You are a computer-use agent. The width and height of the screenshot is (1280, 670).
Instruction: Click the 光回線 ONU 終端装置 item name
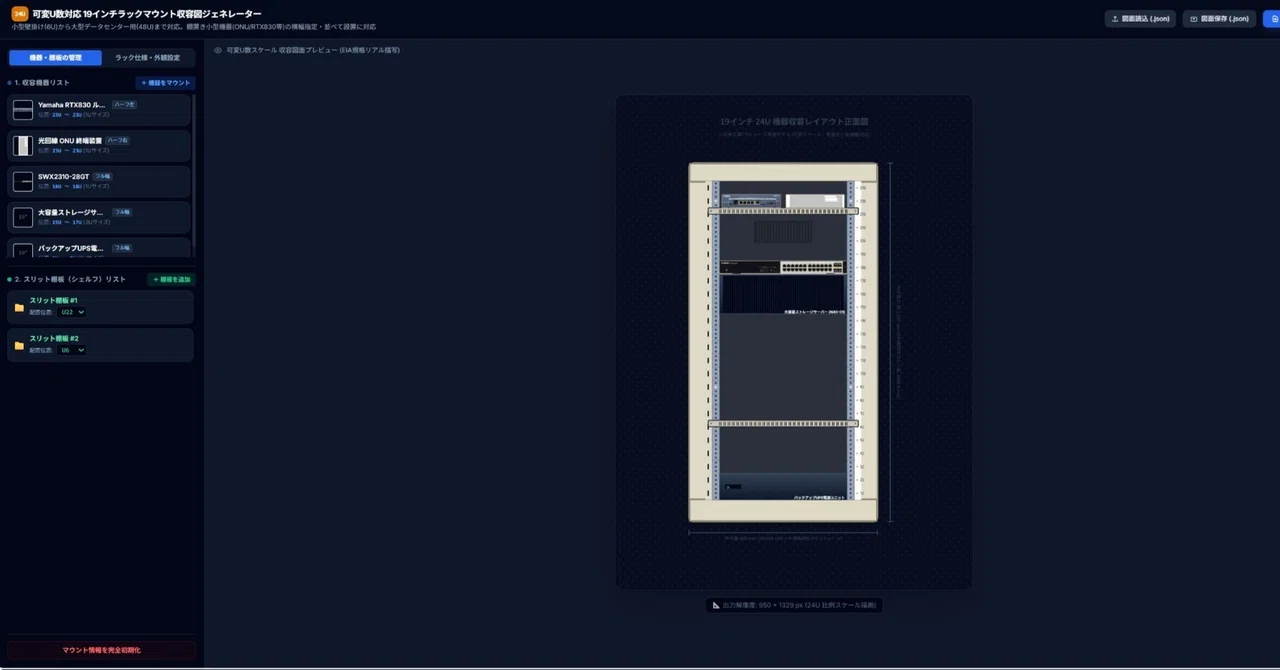coord(70,141)
